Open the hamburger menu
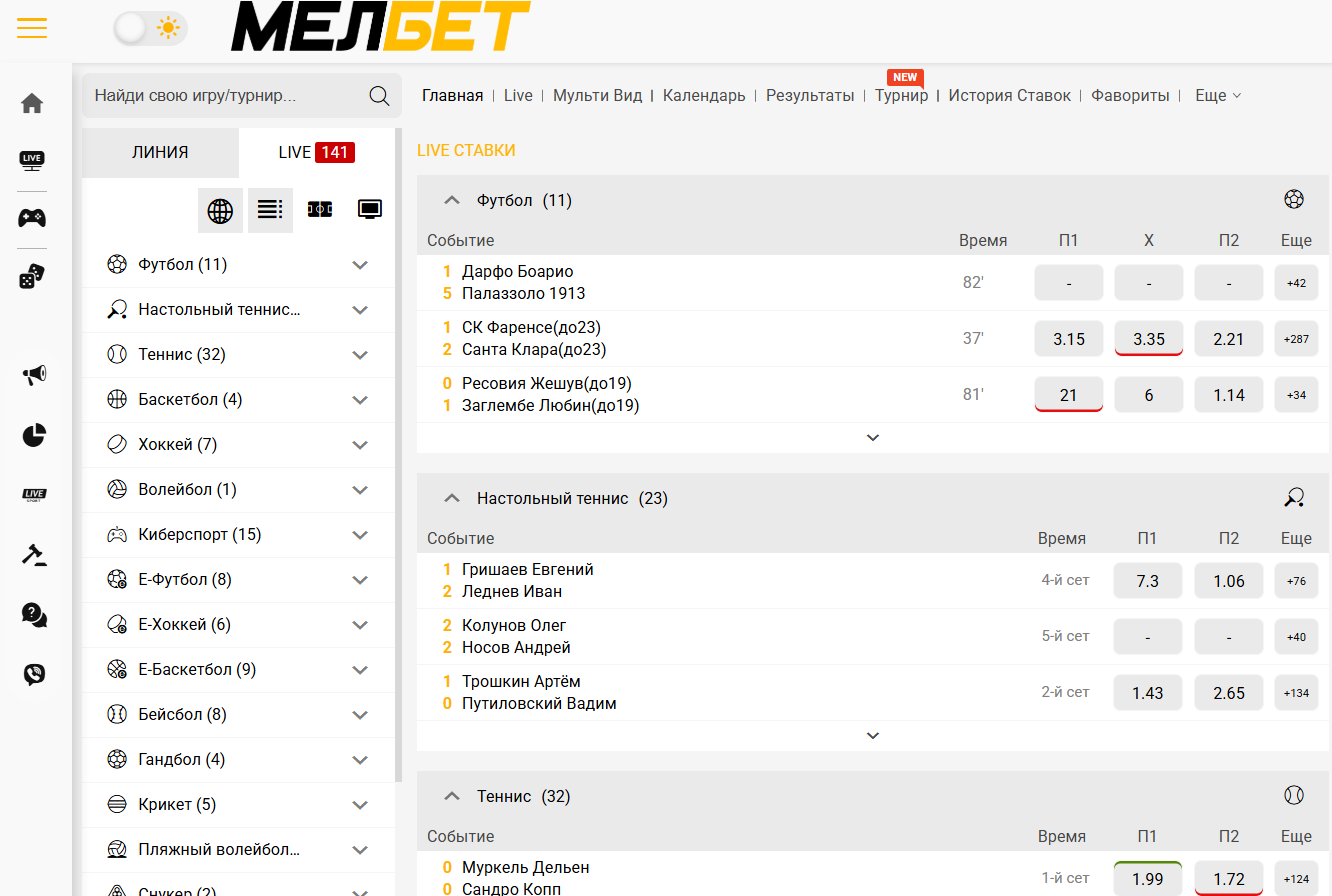The width and height of the screenshot is (1332, 896). pyautogui.click(x=32, y=28)
